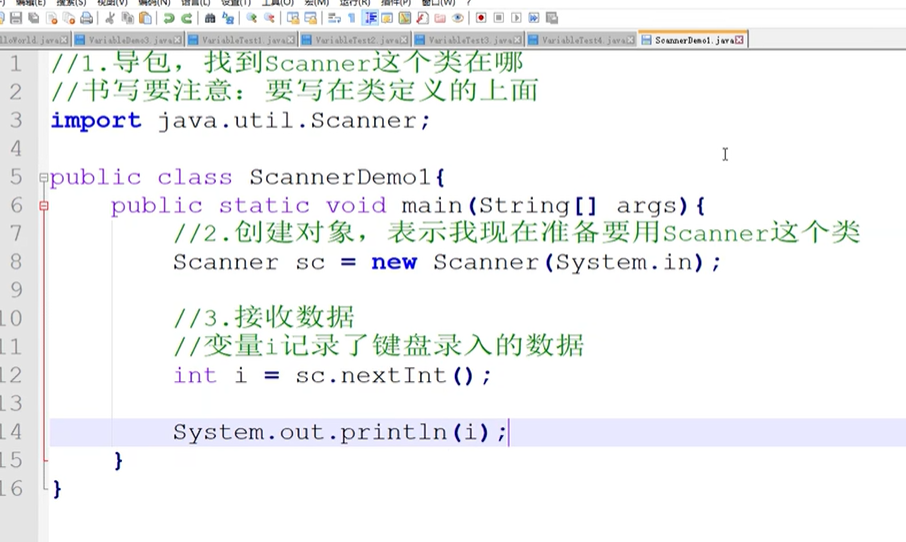The width and height of the screenshot is (906, 542).
Task: Switch to the VariableTest1.java tab
Action: click(242, 40)
